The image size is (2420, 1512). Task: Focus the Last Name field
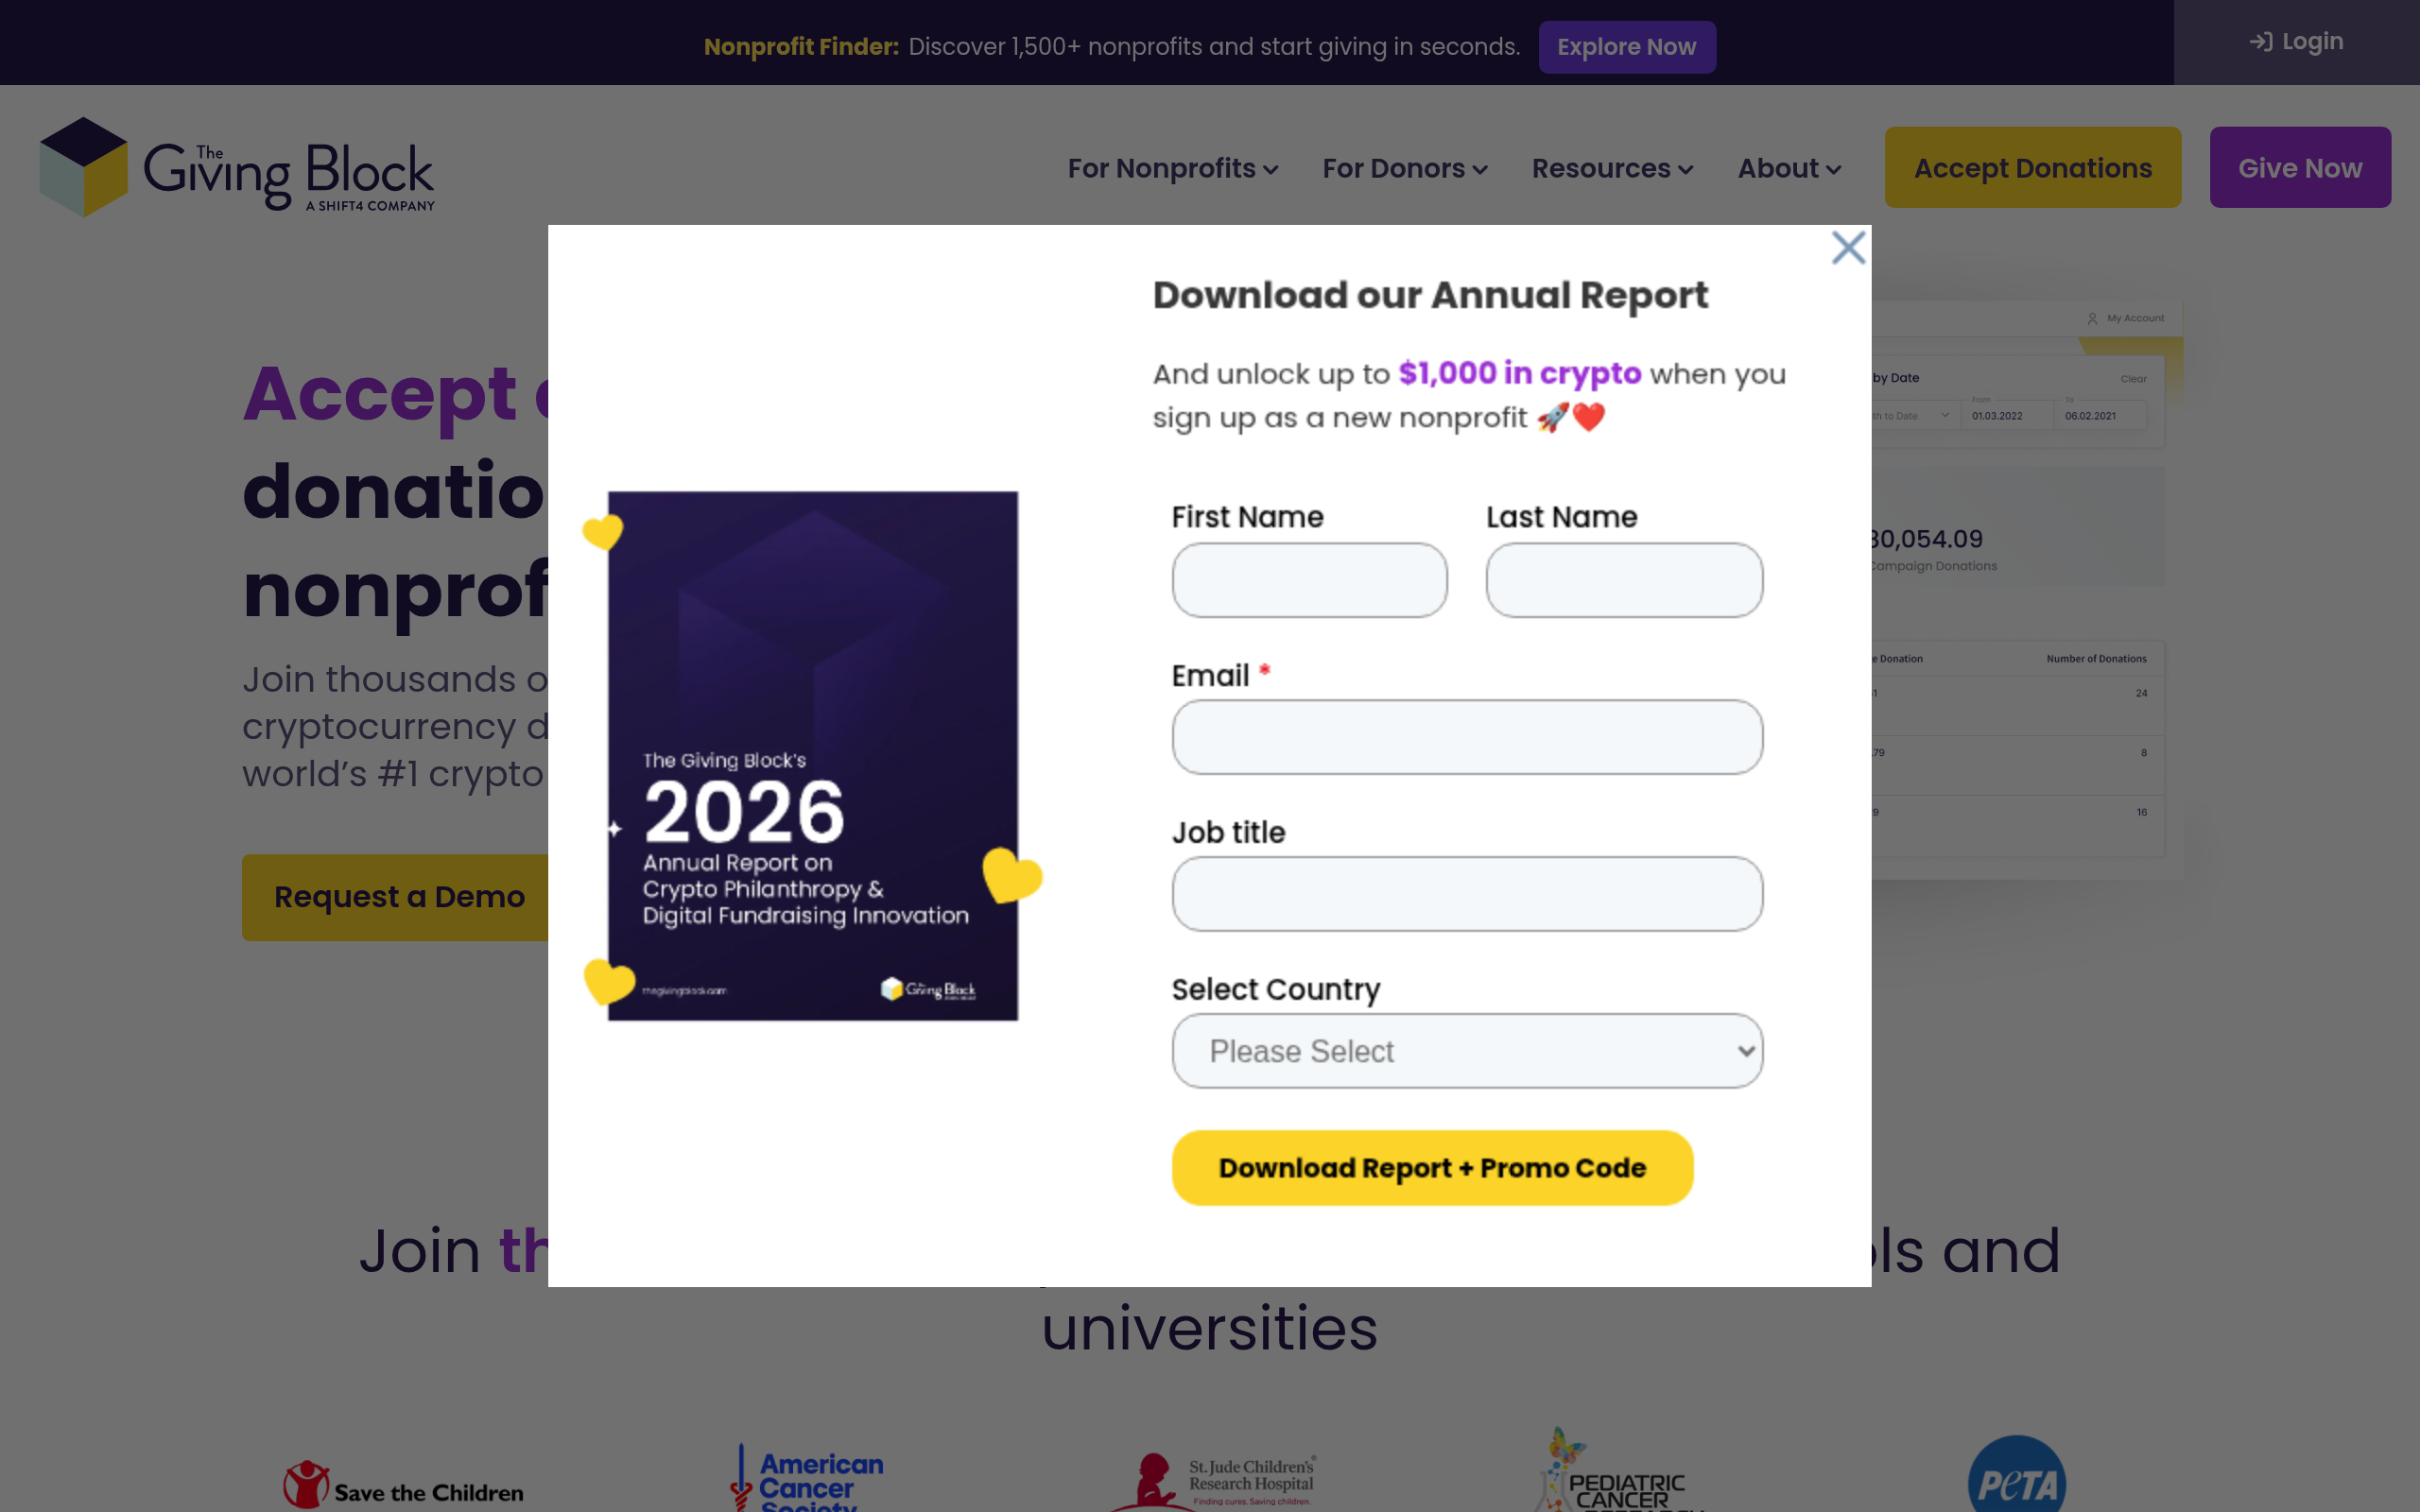1624,580
